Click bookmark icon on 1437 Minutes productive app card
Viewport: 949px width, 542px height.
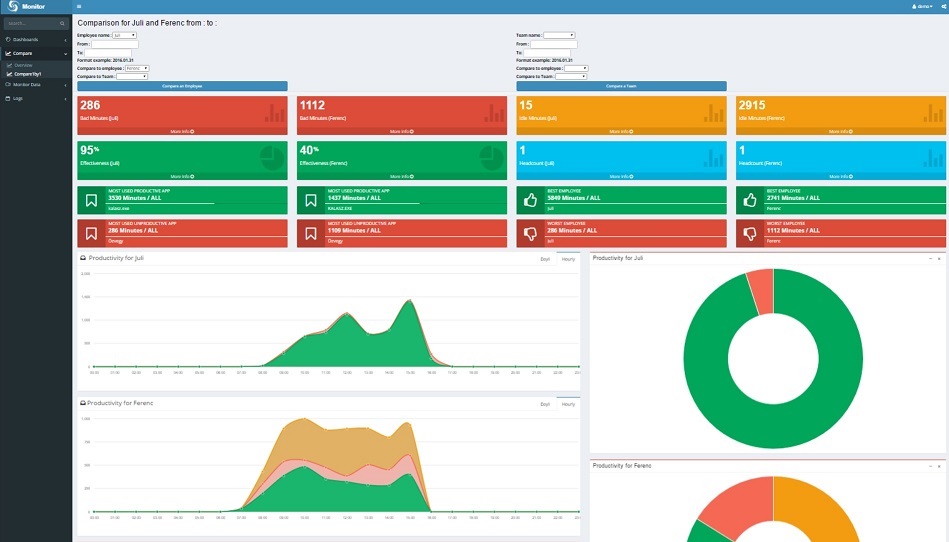[x=311, y=200]
